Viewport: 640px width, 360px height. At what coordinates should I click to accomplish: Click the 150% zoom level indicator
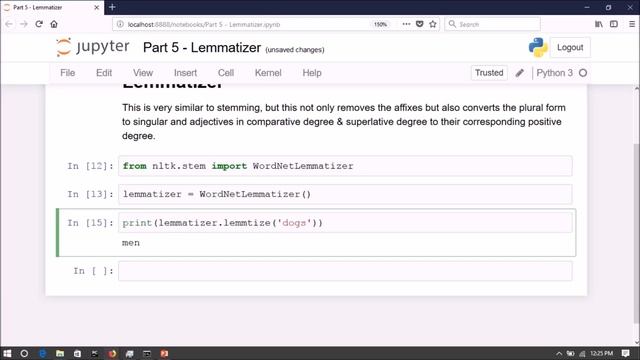pyautogui.click(x=380, y=24)
